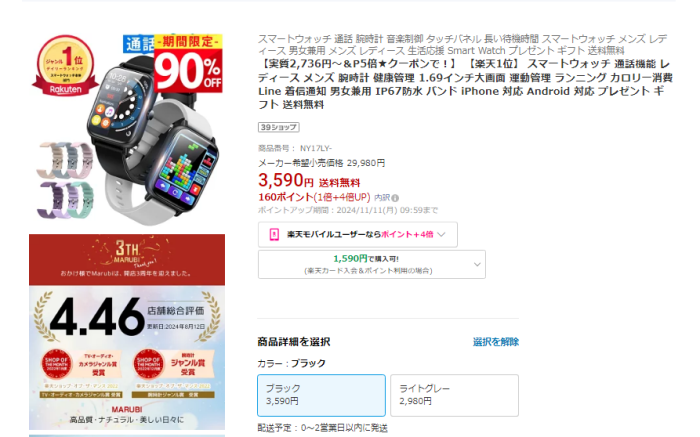Click the product title text

[465, 84]
